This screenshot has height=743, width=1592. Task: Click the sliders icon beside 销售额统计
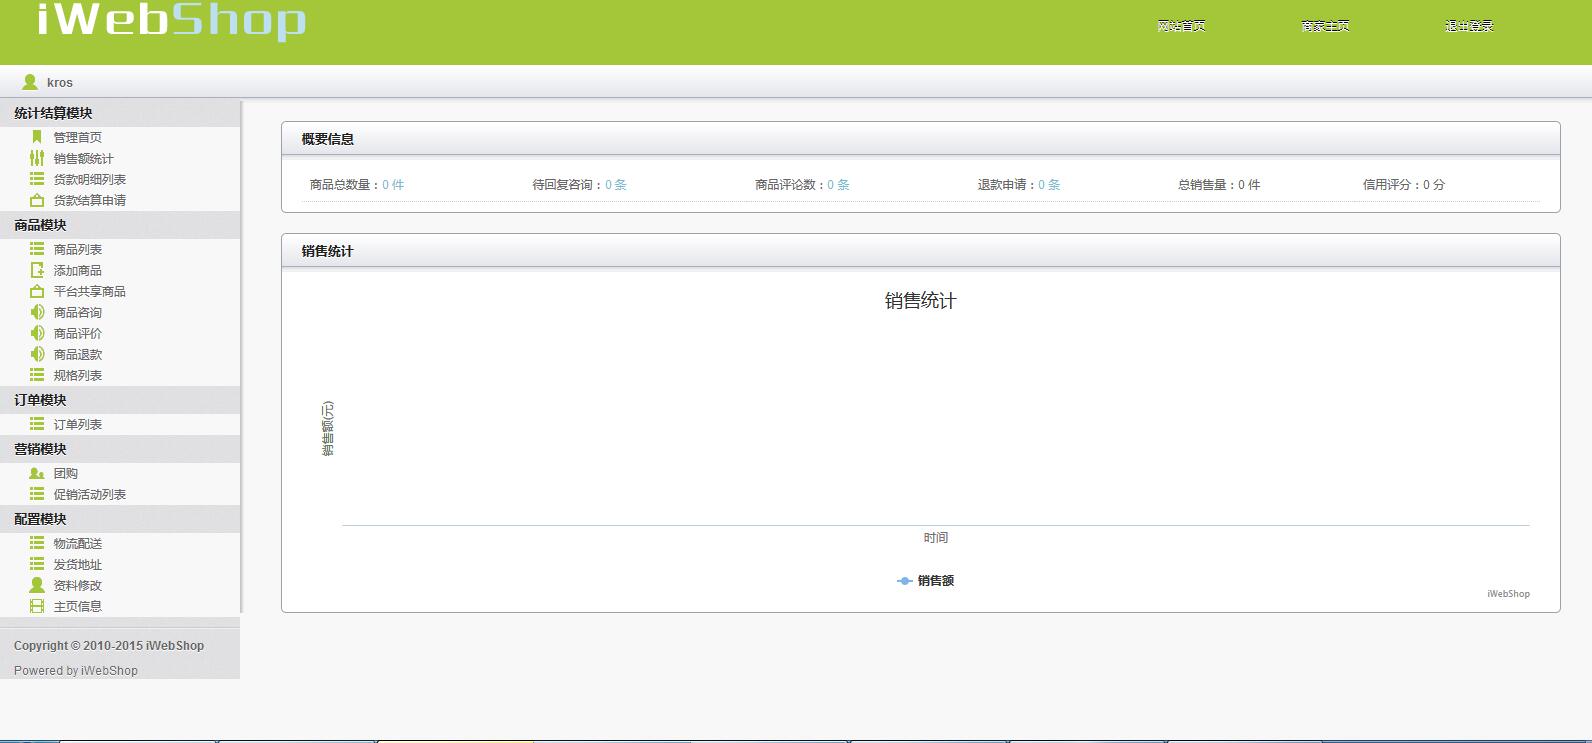click(x=37, y=158)
